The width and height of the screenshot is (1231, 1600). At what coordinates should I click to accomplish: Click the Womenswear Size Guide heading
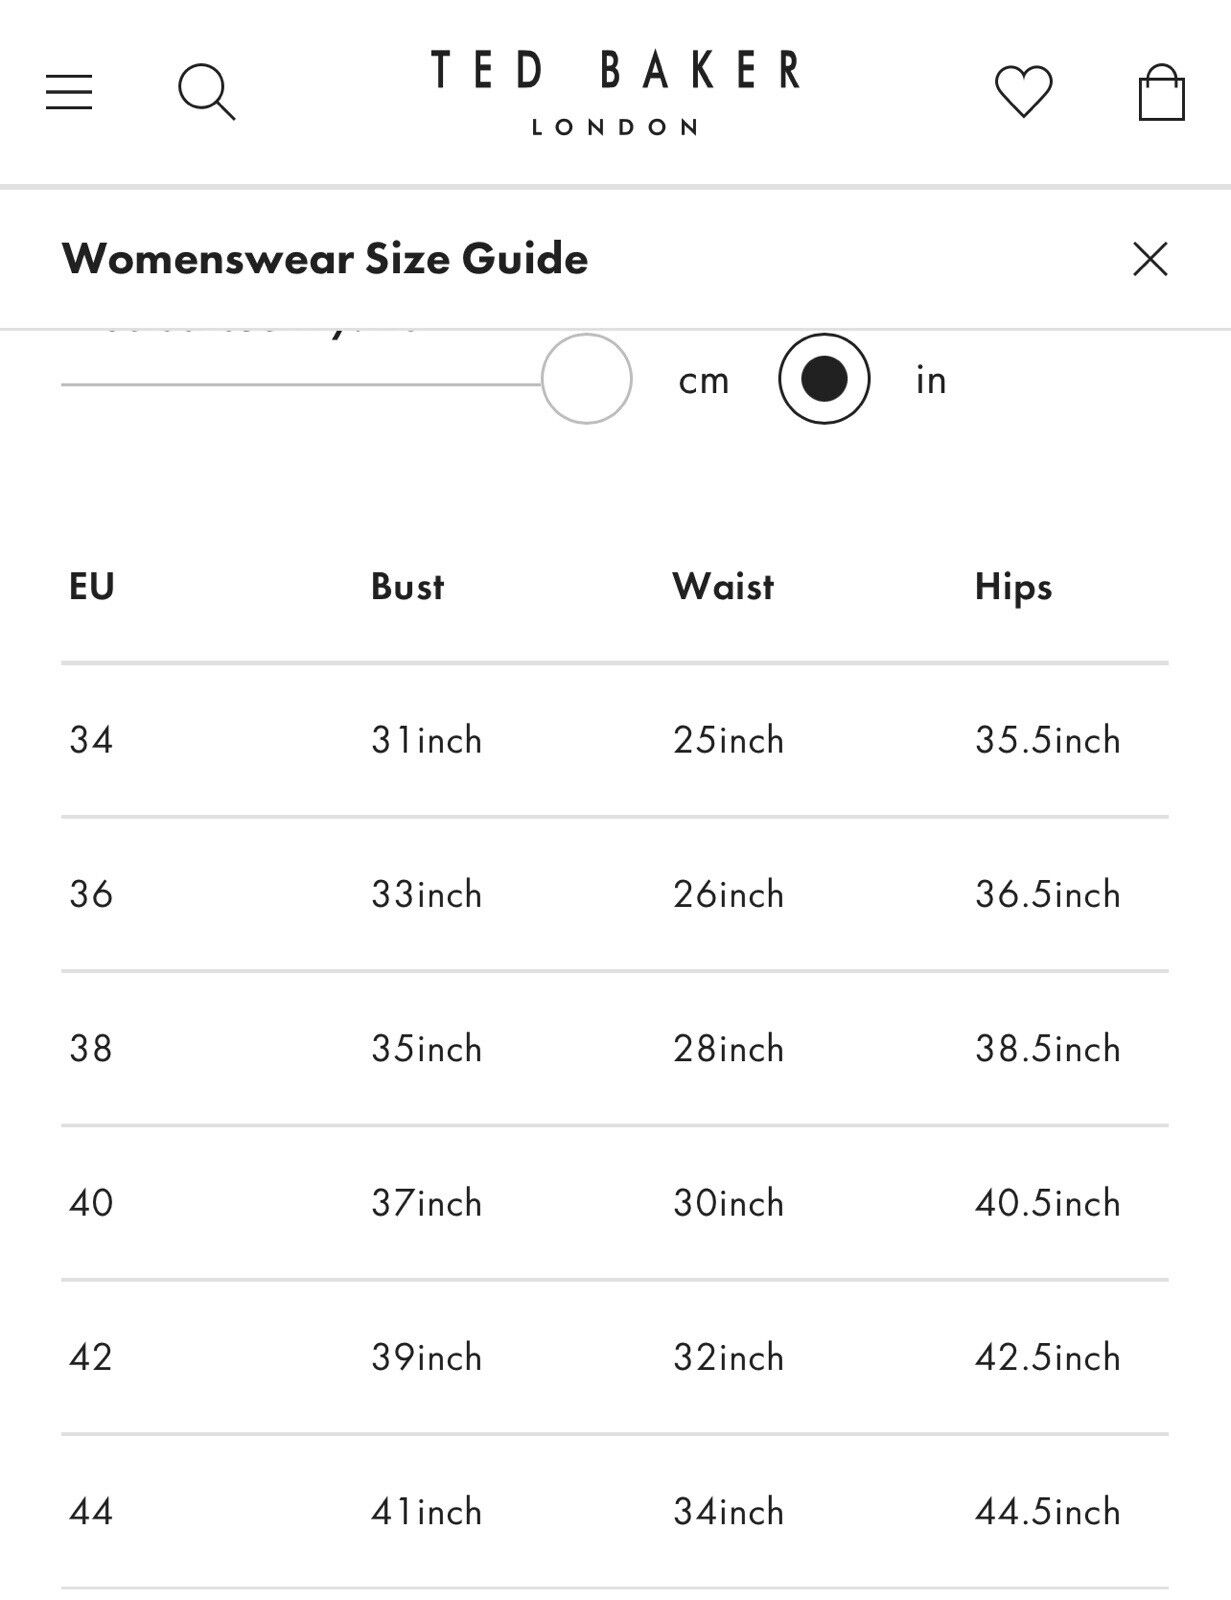(325, 259)
